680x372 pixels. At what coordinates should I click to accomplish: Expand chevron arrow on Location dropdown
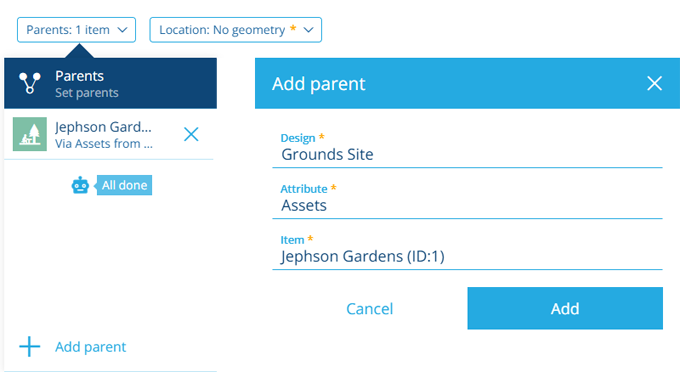coord(308,30)
